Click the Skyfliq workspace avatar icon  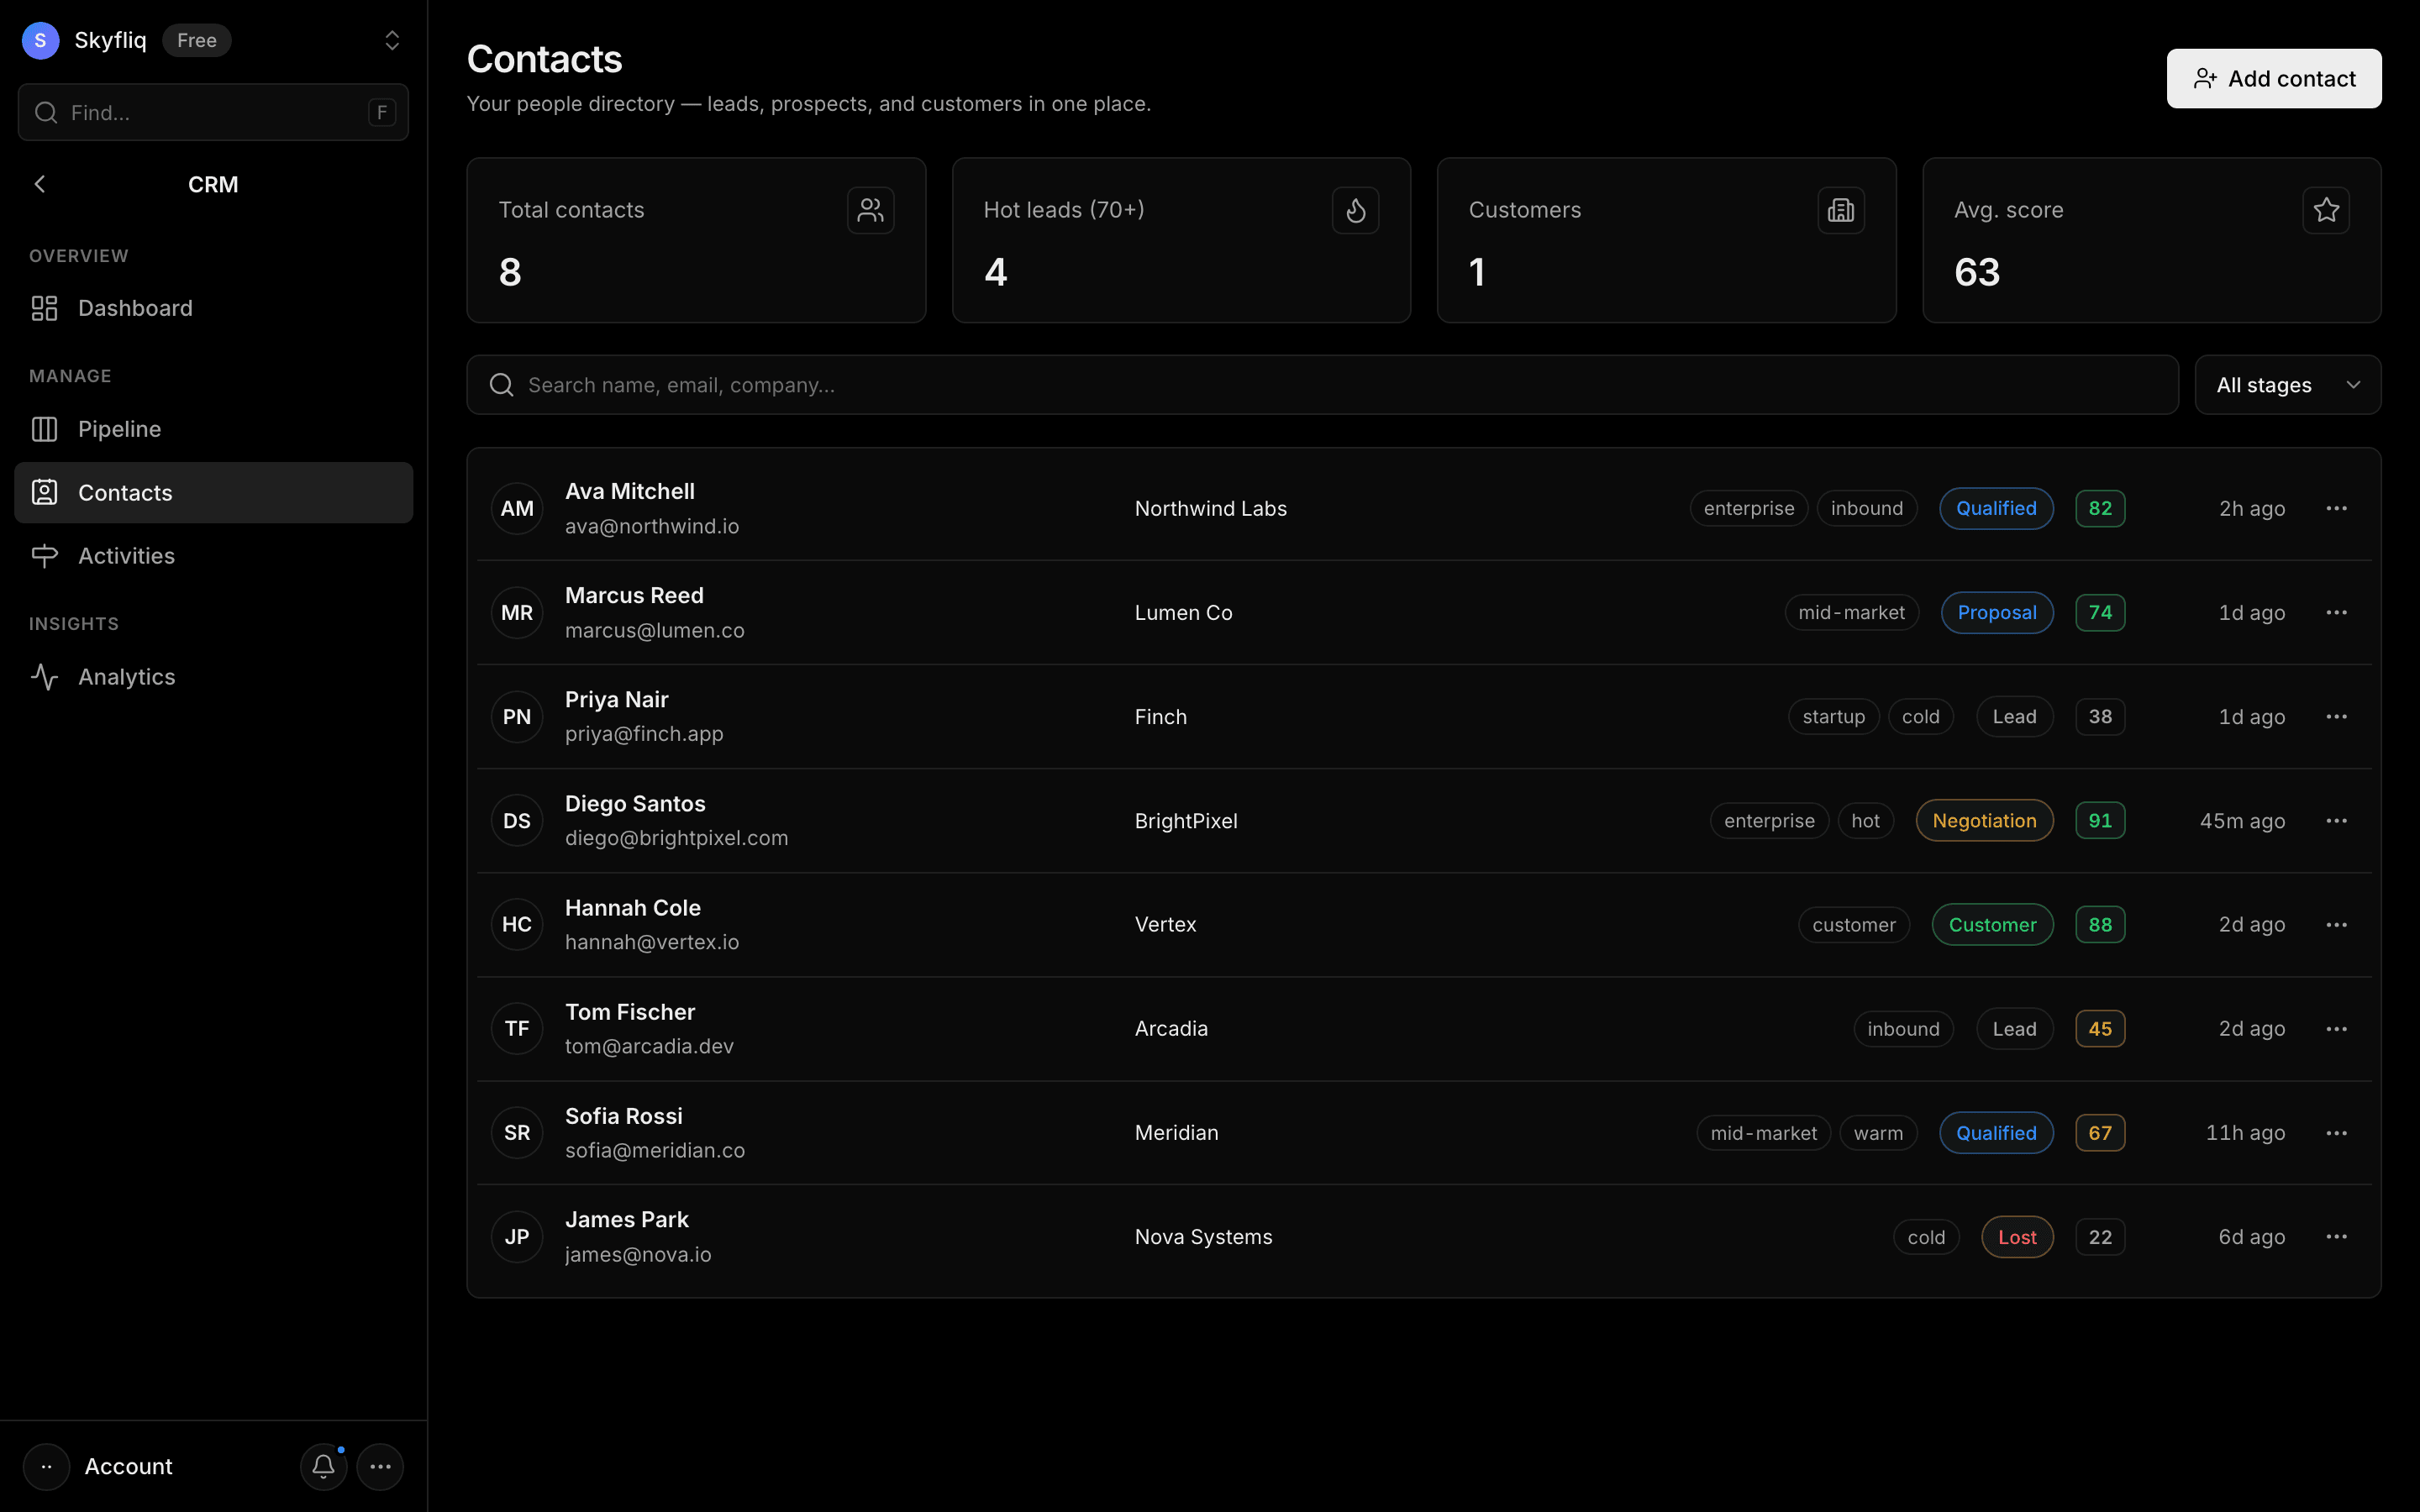tap(40, 40)
